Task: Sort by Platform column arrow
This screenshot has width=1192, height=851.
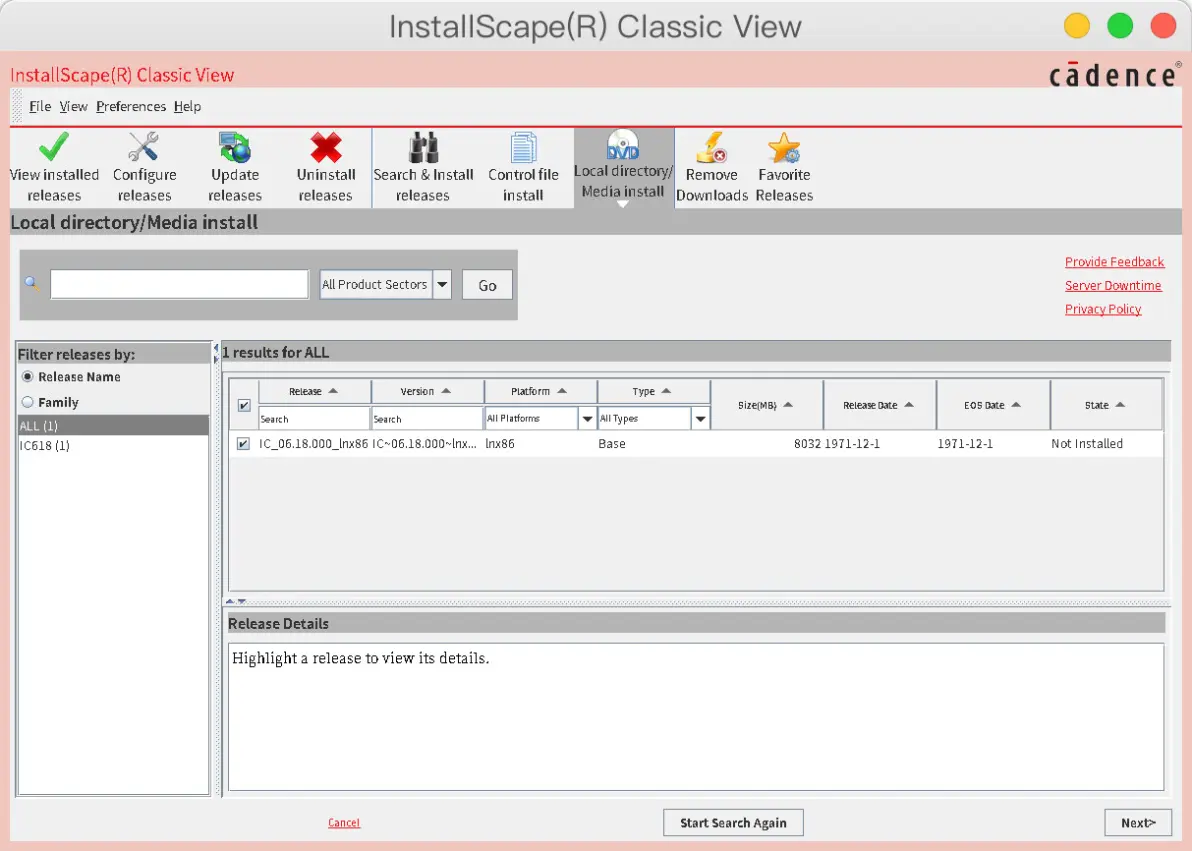Action: (x=562, y=391)
